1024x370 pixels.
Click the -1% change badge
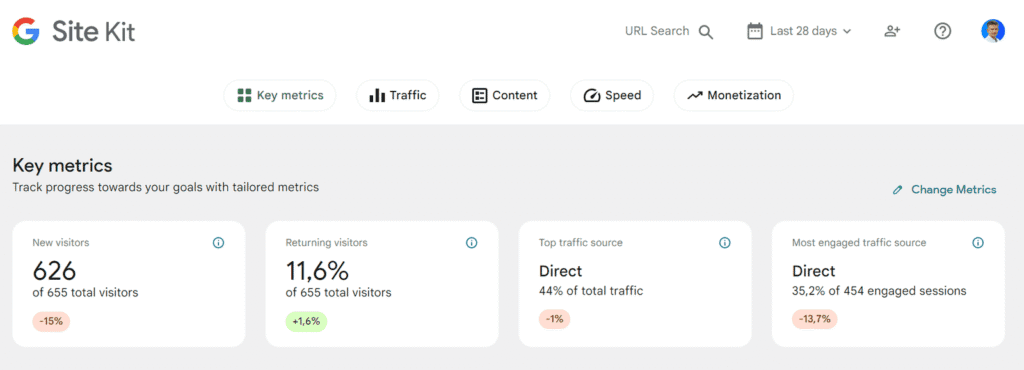click(x=554, y=319)
